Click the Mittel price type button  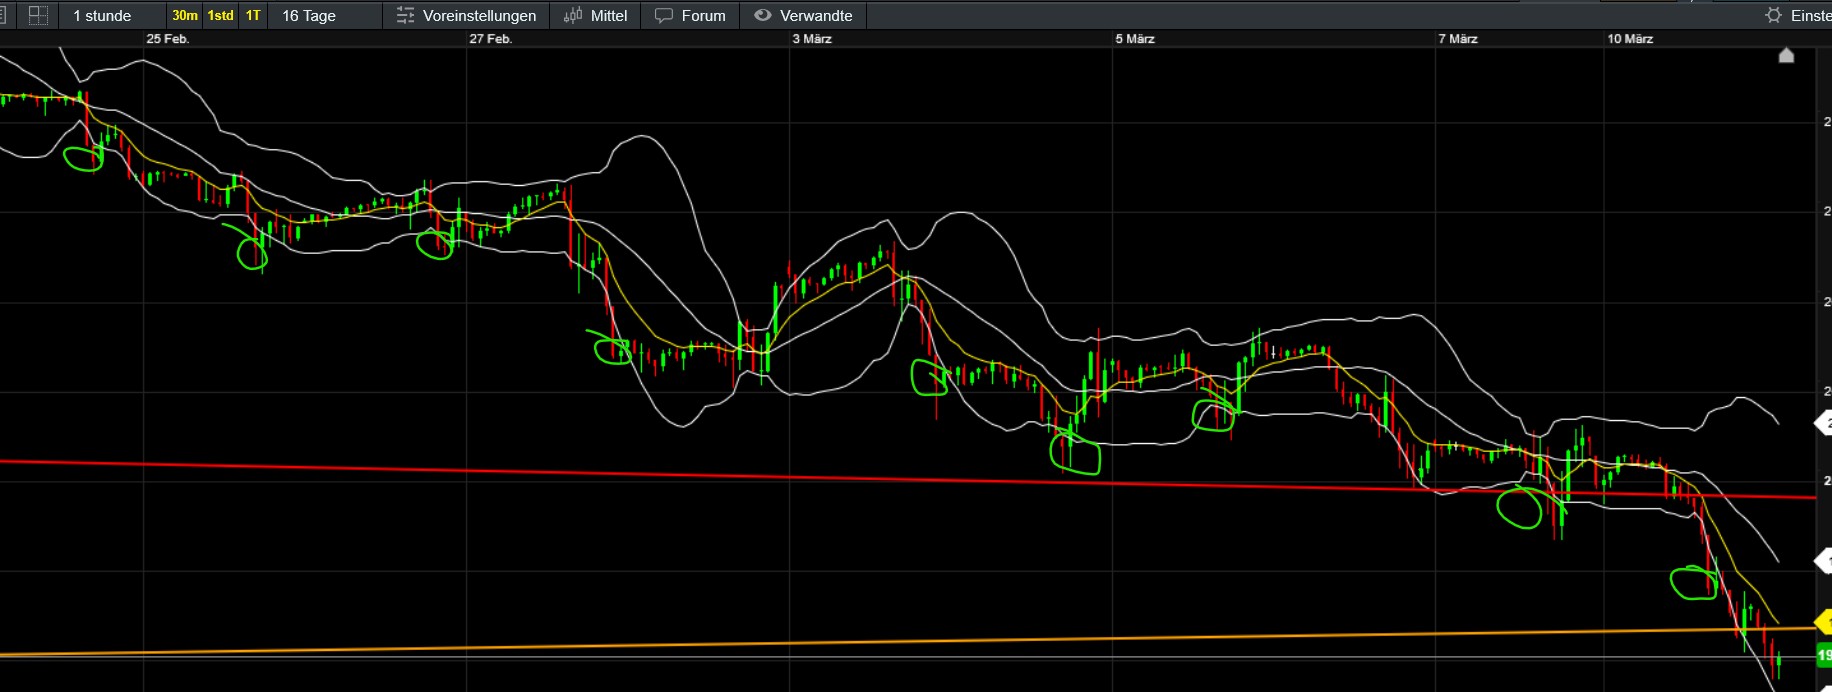point(609,15)
